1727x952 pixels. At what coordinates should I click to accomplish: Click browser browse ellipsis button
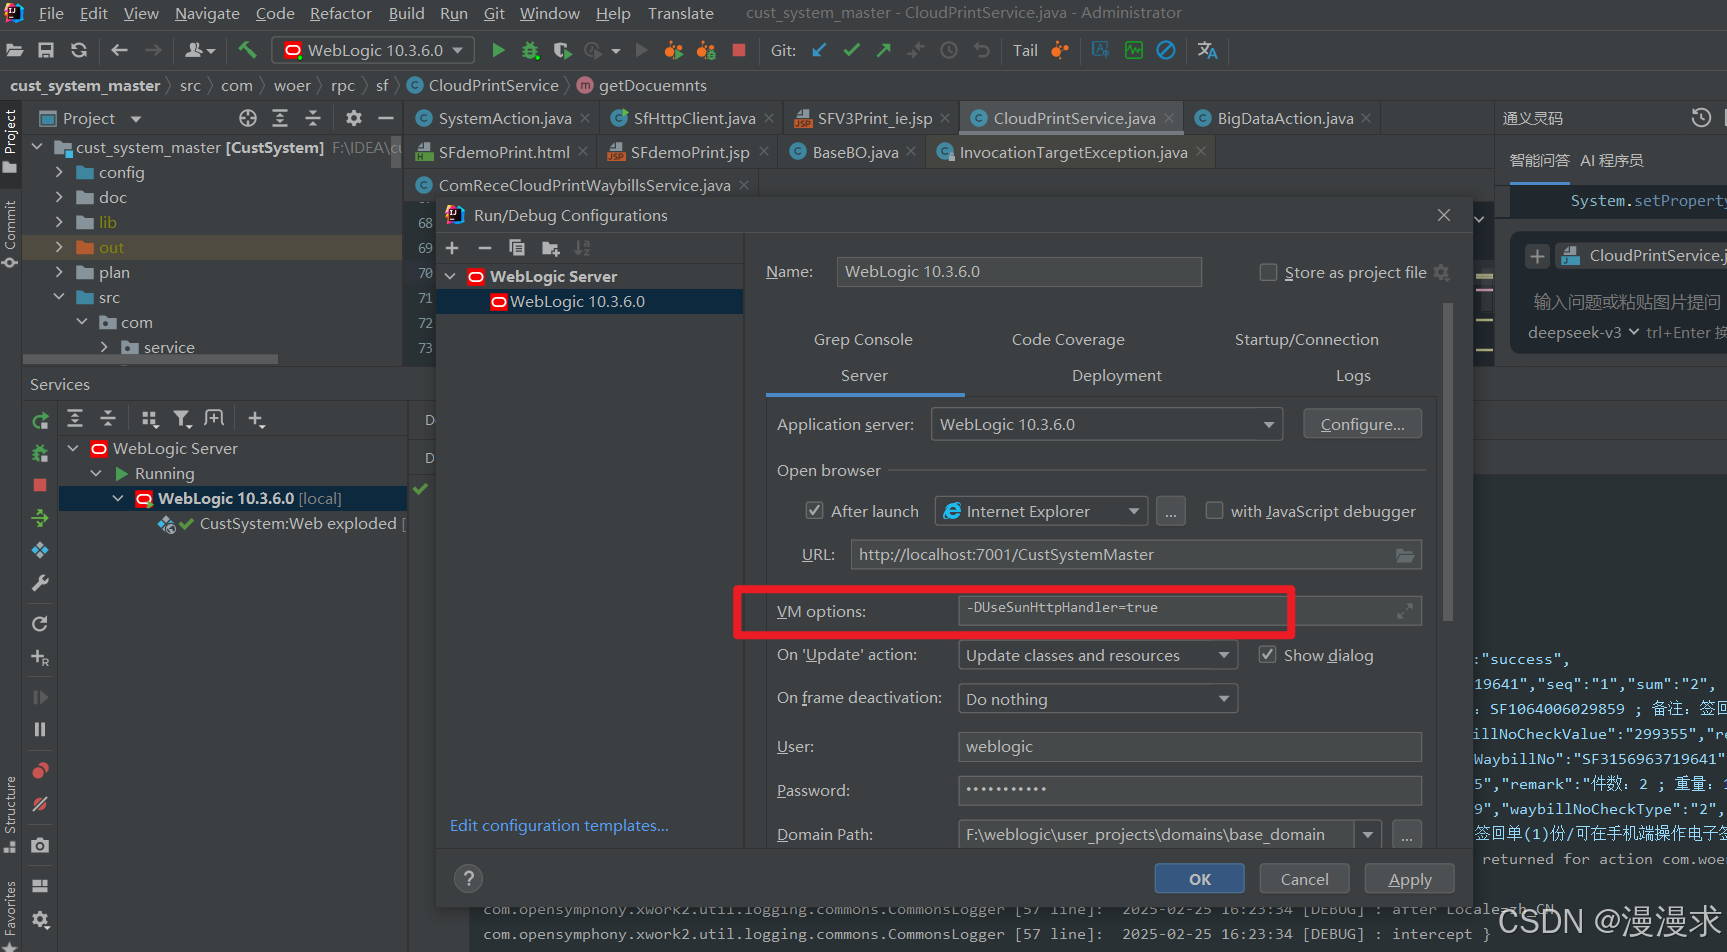(x=1170, y=511)
